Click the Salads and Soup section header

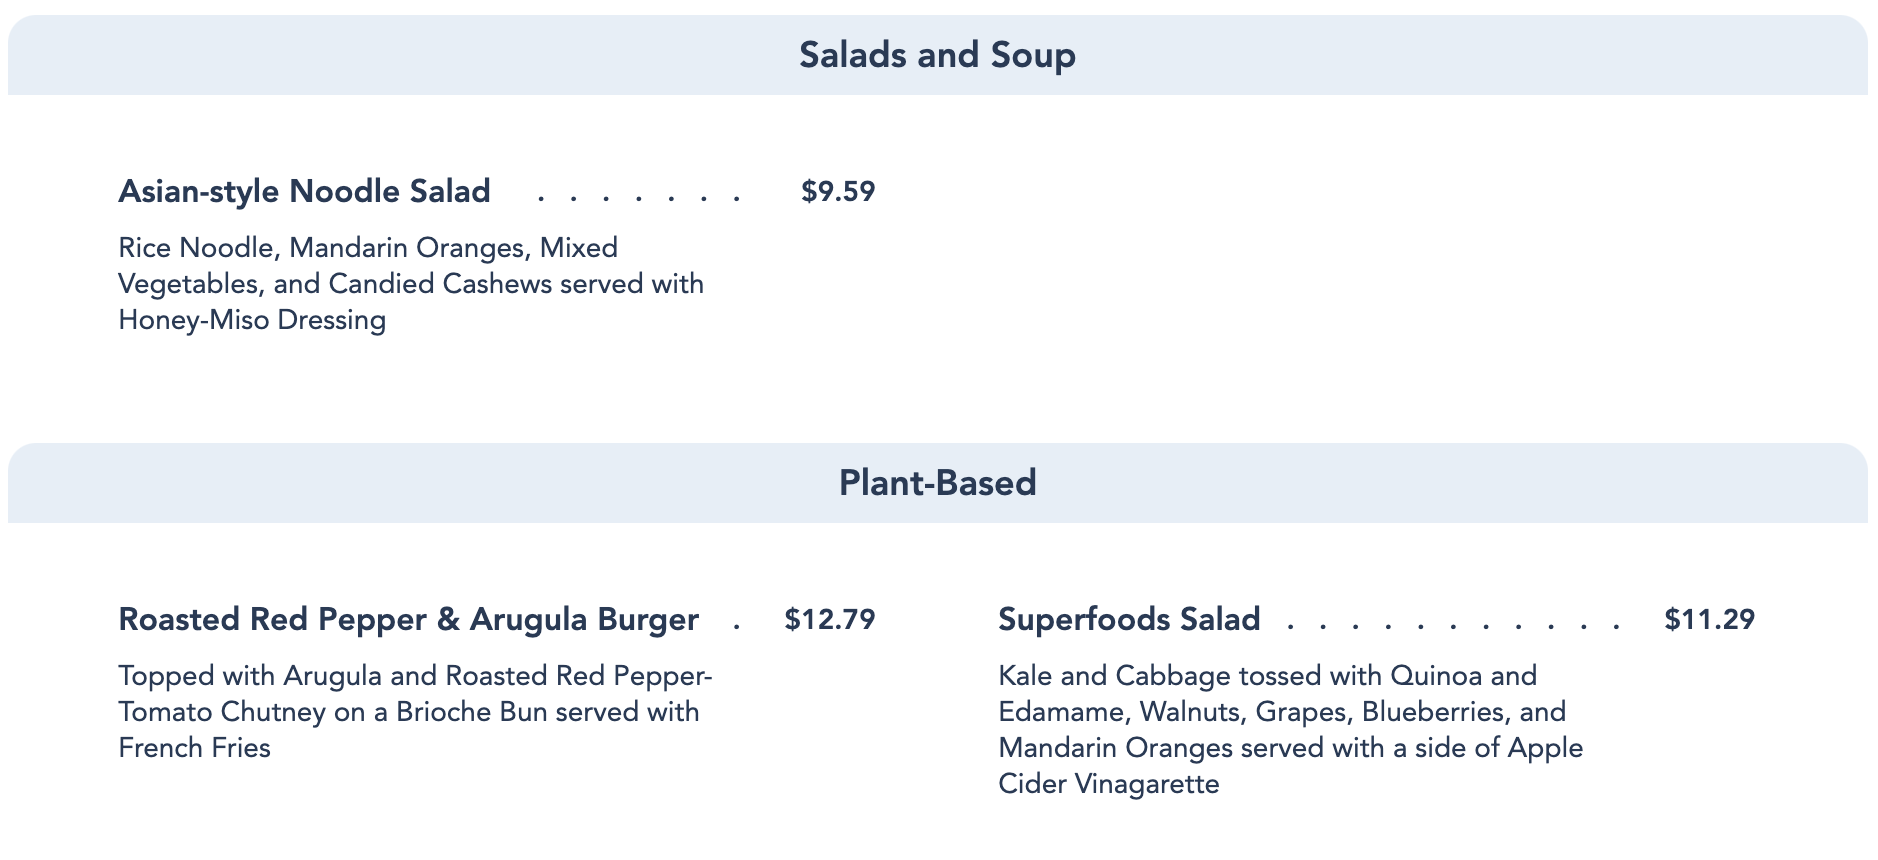pyautogui.click(x=937, y=55)
